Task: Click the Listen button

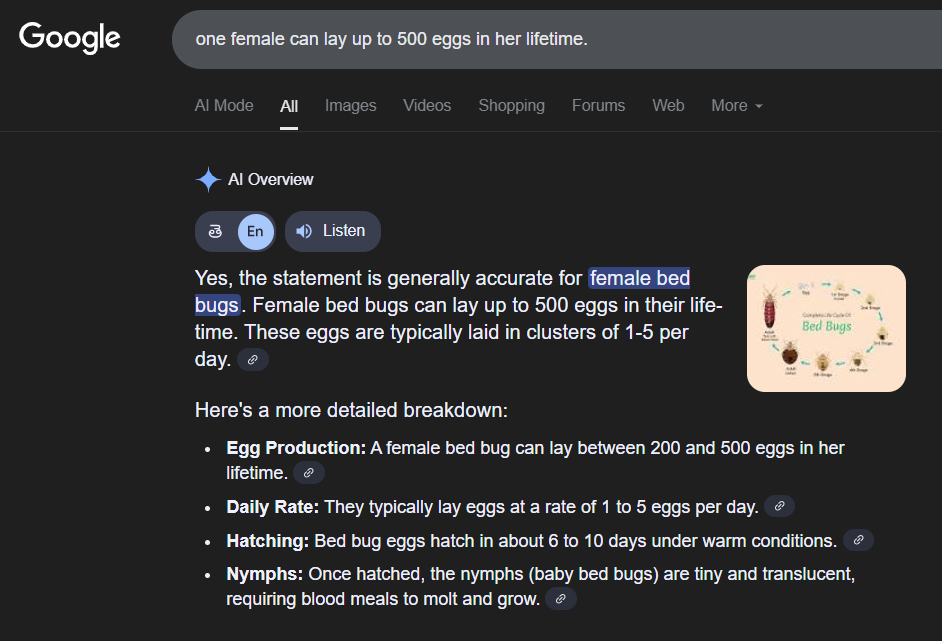Action: 332,231
